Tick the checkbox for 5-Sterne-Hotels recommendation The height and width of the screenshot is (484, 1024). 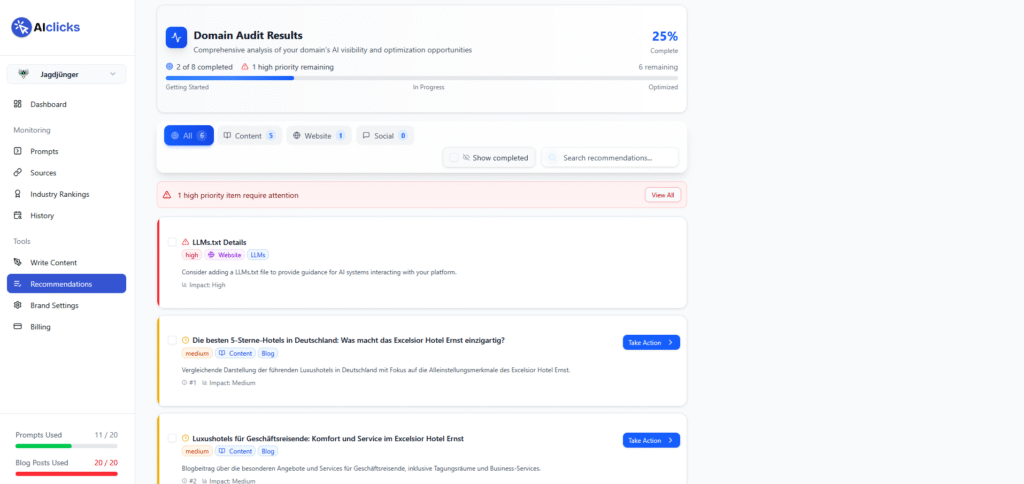[172, 340]
